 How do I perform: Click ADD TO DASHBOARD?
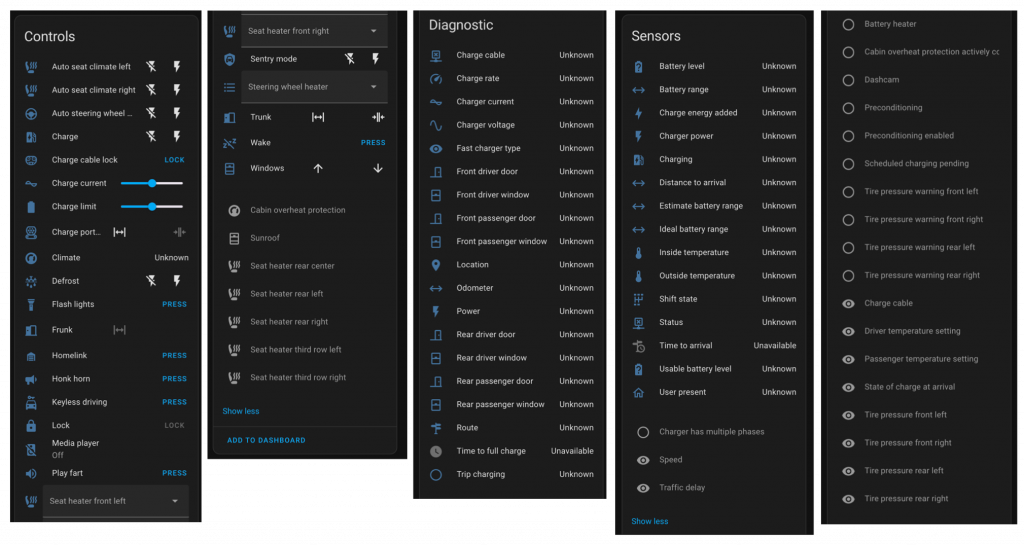coord(266,440)
